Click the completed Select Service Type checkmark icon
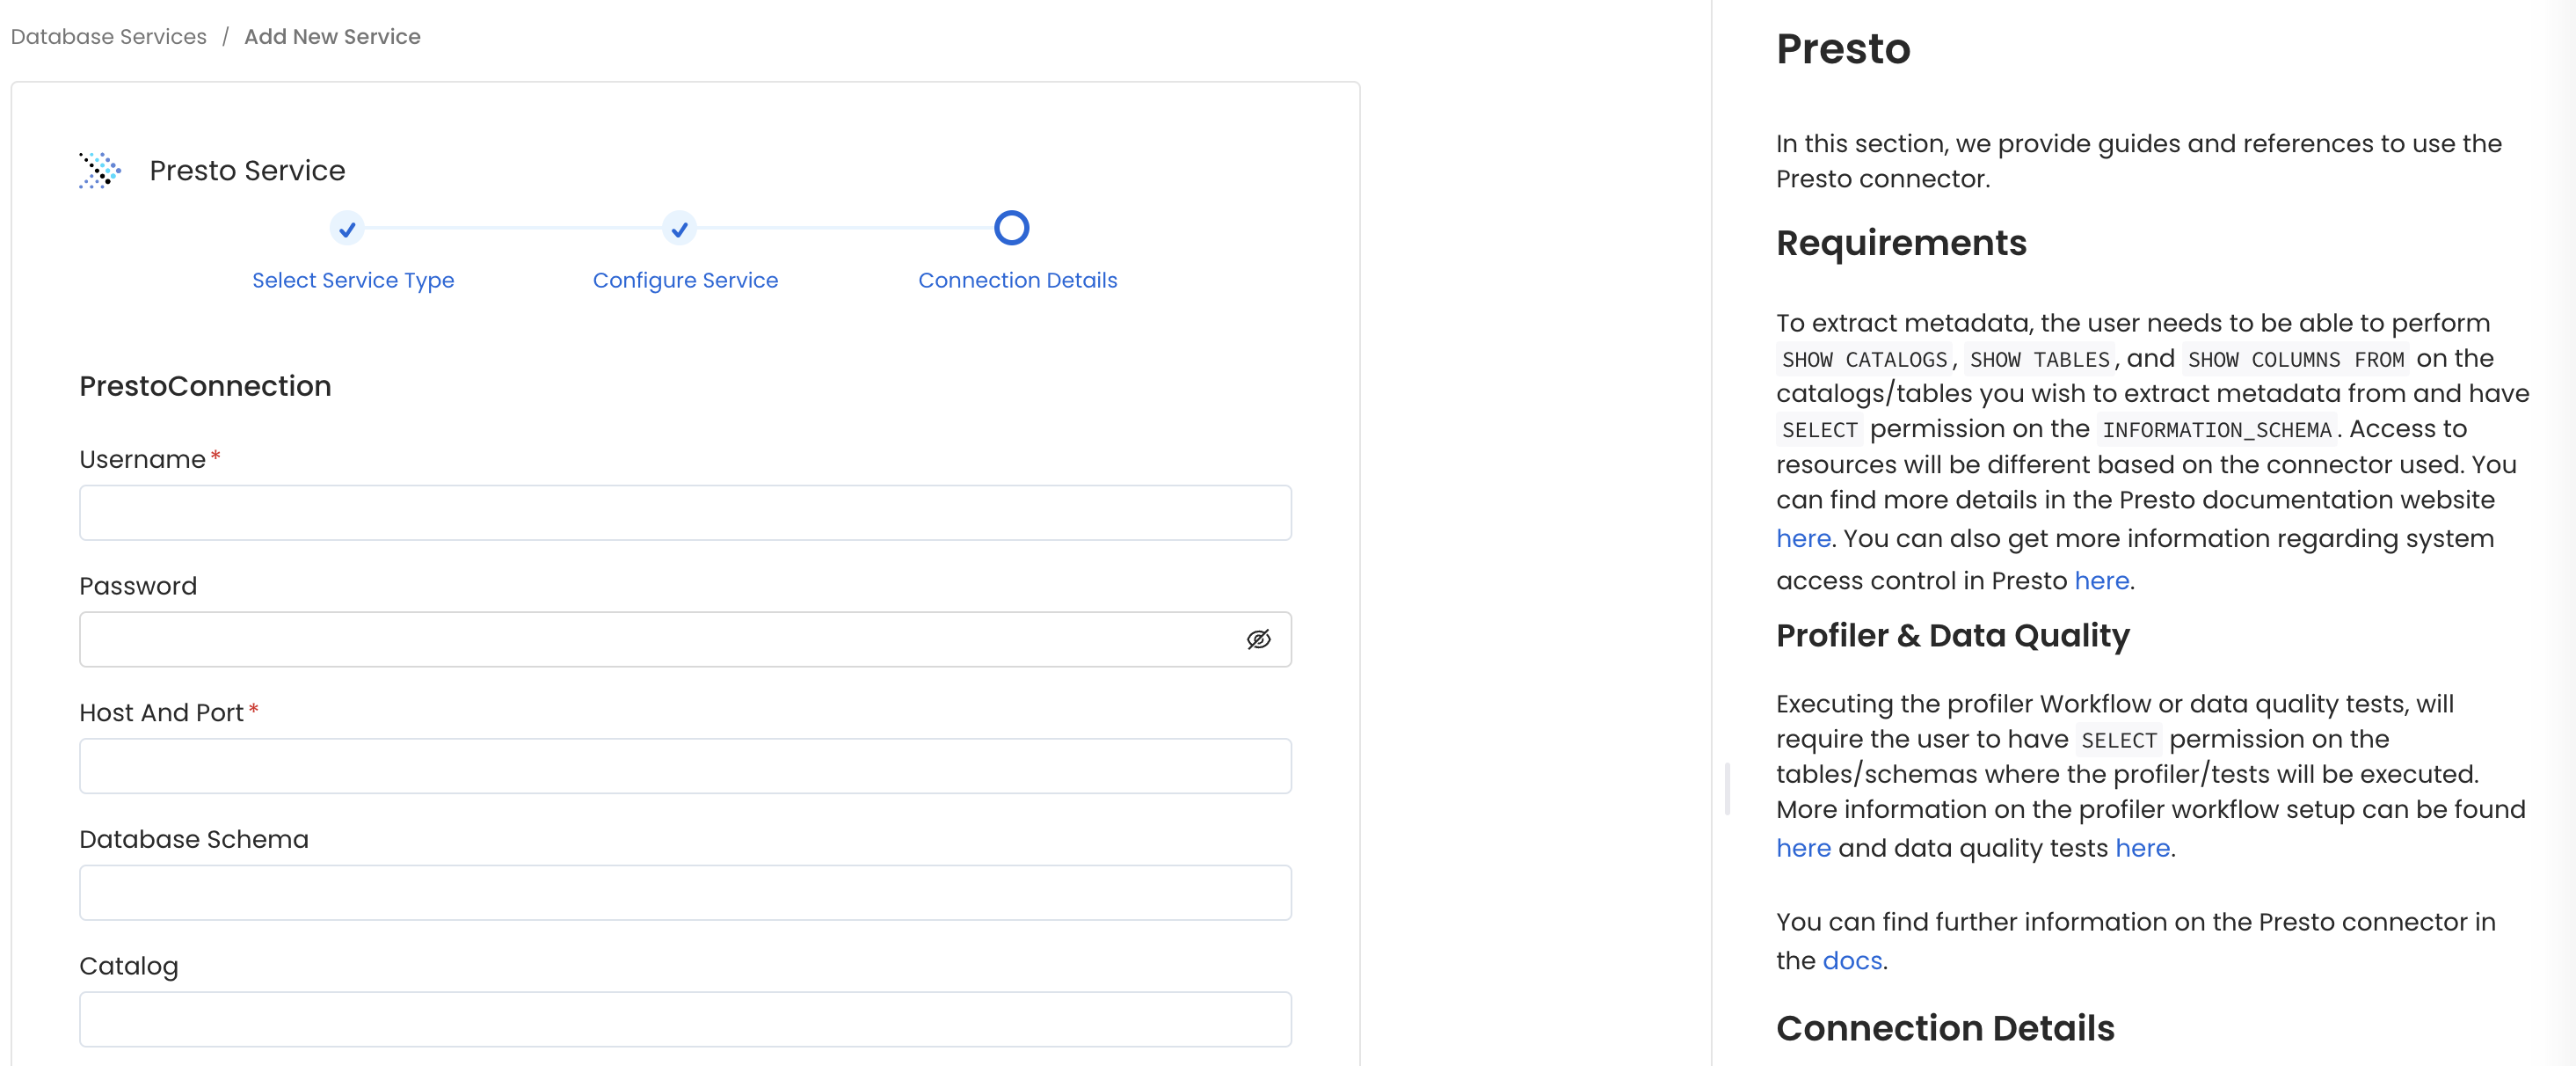The height and width of the screenshot is (1066, 2576). coord(346,229)
